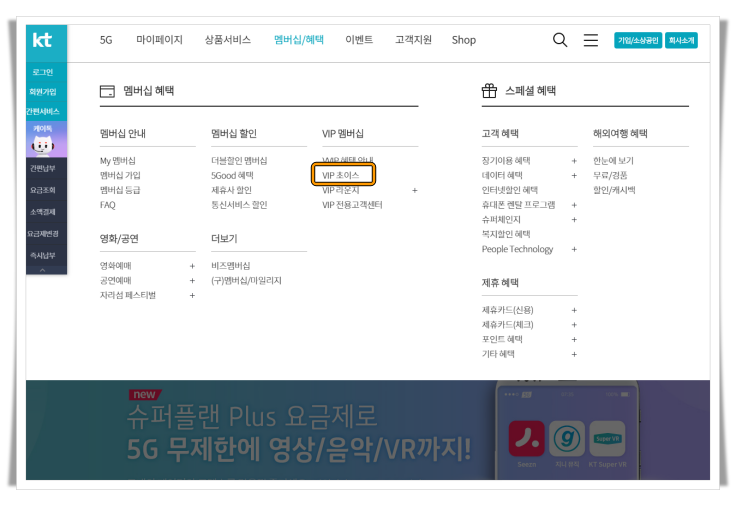736x506 pixels.
Task: Open the 고객지원 top menu
Action: click(x=413, y=40)
